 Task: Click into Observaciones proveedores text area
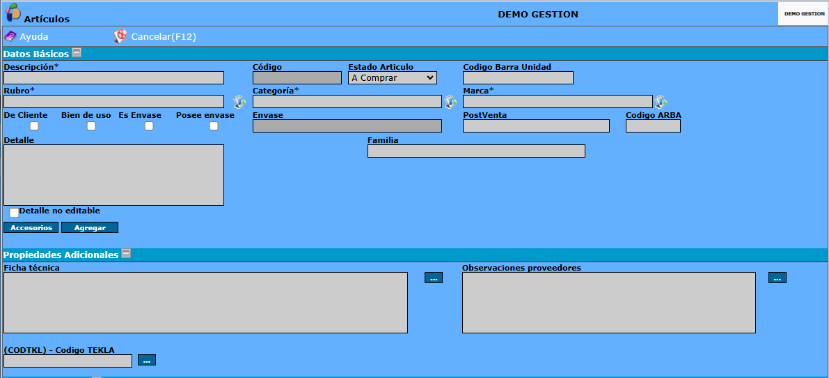coord(609,303)
